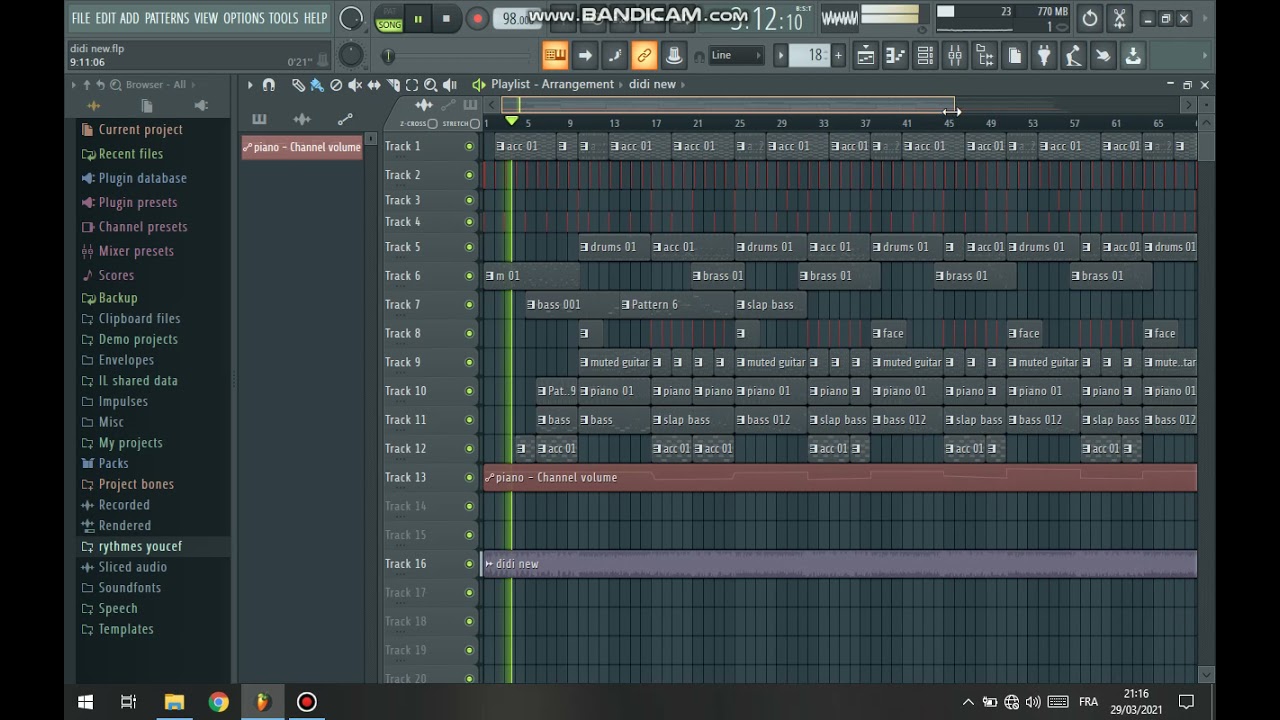The width and height of the screenshot is (1280, 720).
Task: Select the delete tool in playlist toolbar
Action: point(336,85)
